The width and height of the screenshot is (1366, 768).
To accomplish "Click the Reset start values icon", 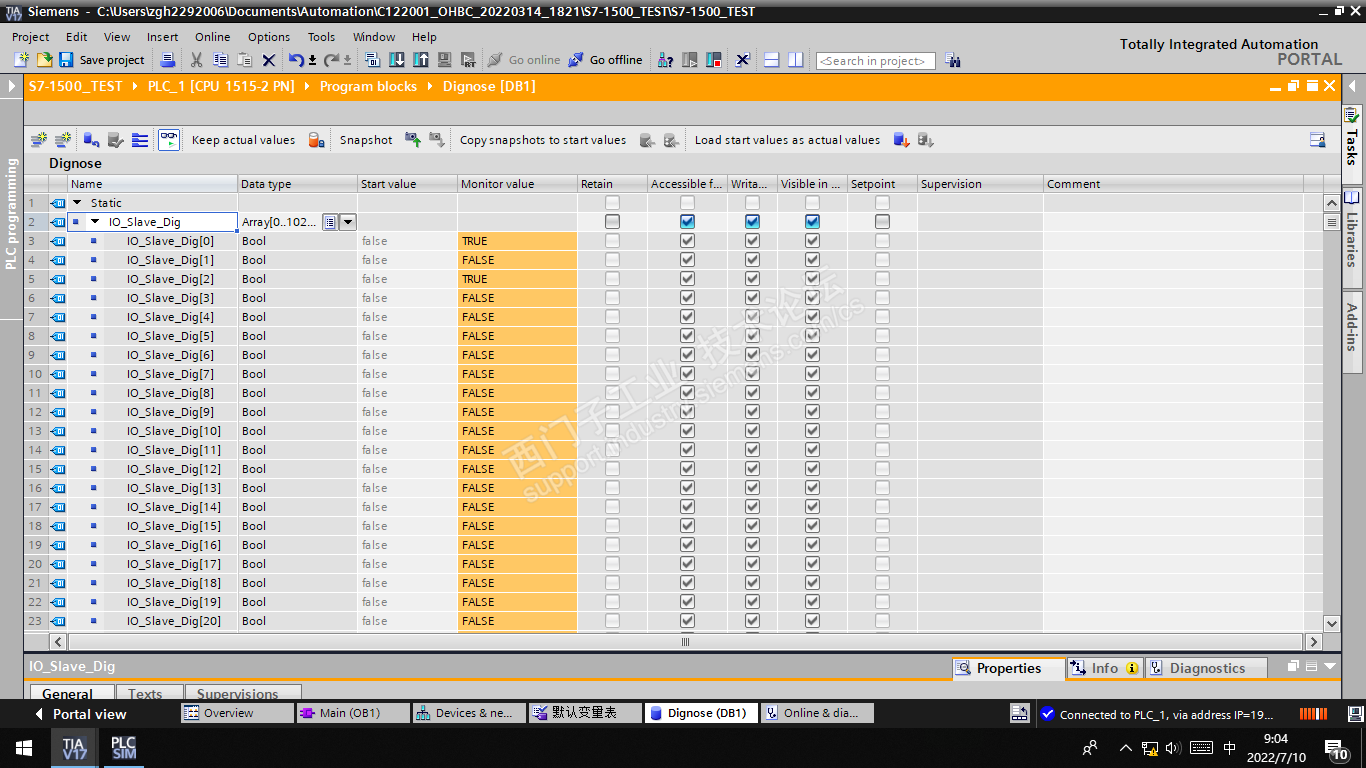I will (91, 140).
